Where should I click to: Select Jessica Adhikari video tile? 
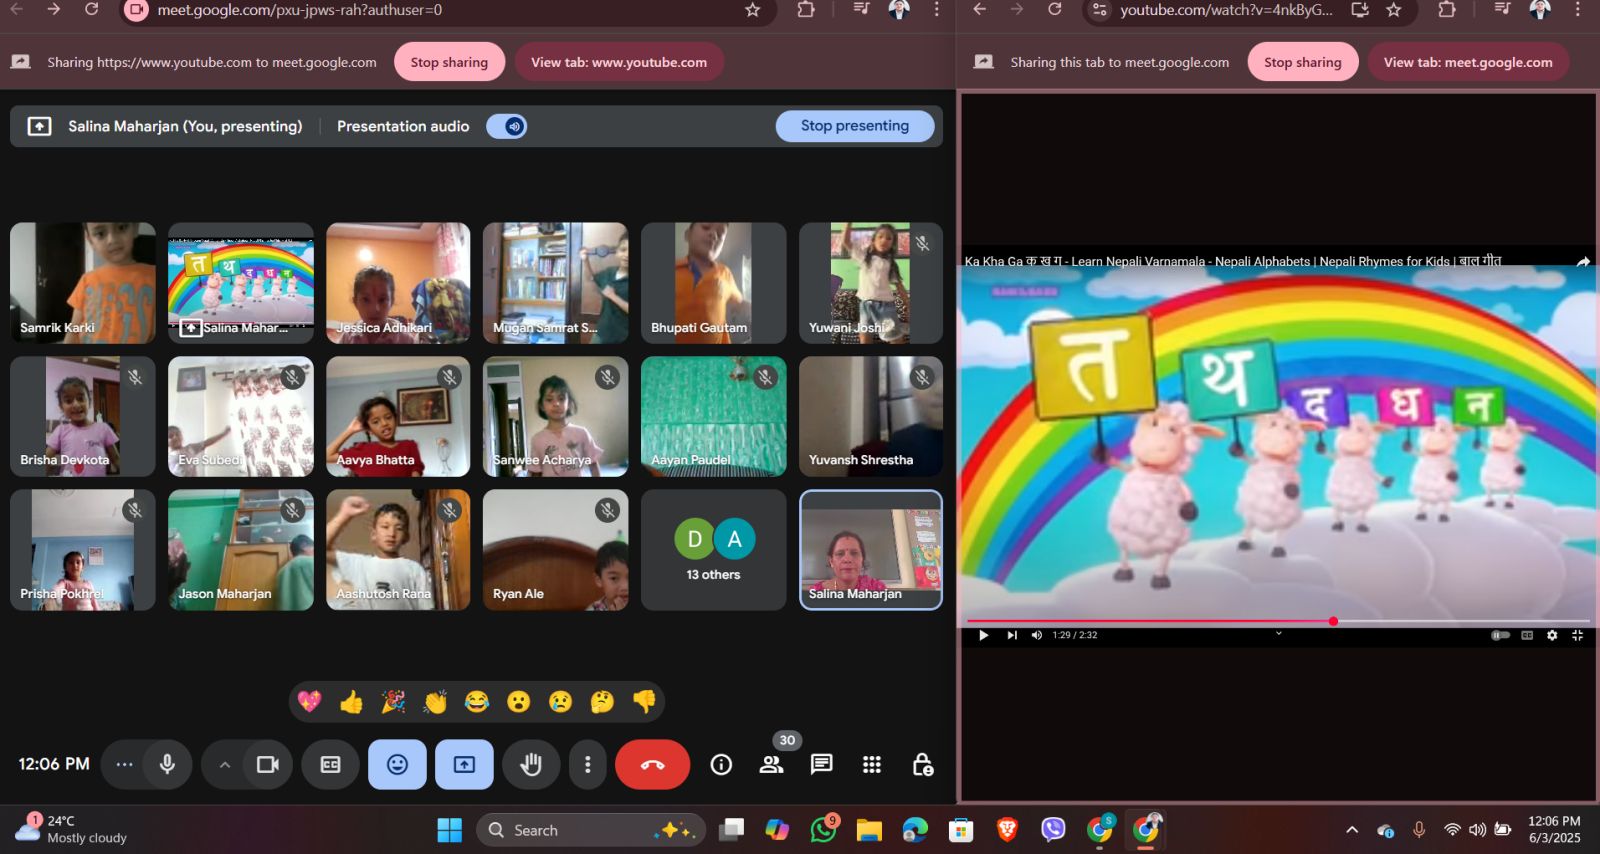tap(398, 283)
